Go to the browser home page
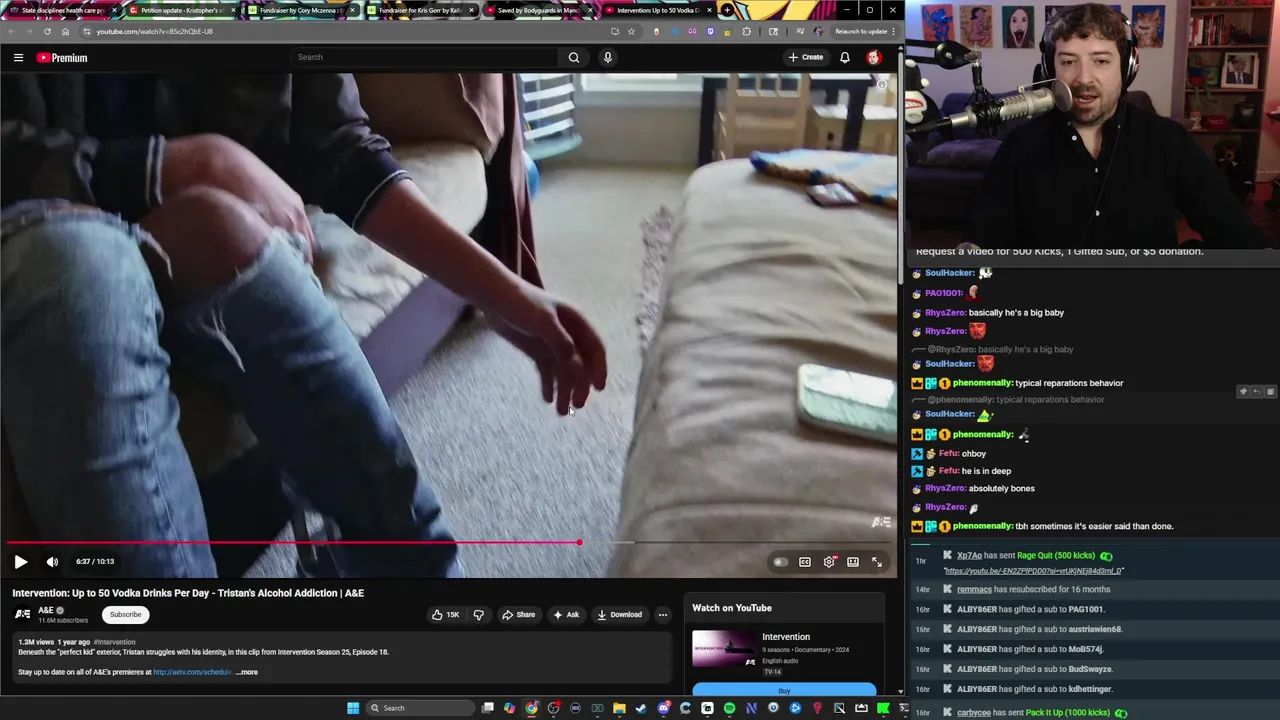The width and height of the screenshot is (1280, 720). 66,31
